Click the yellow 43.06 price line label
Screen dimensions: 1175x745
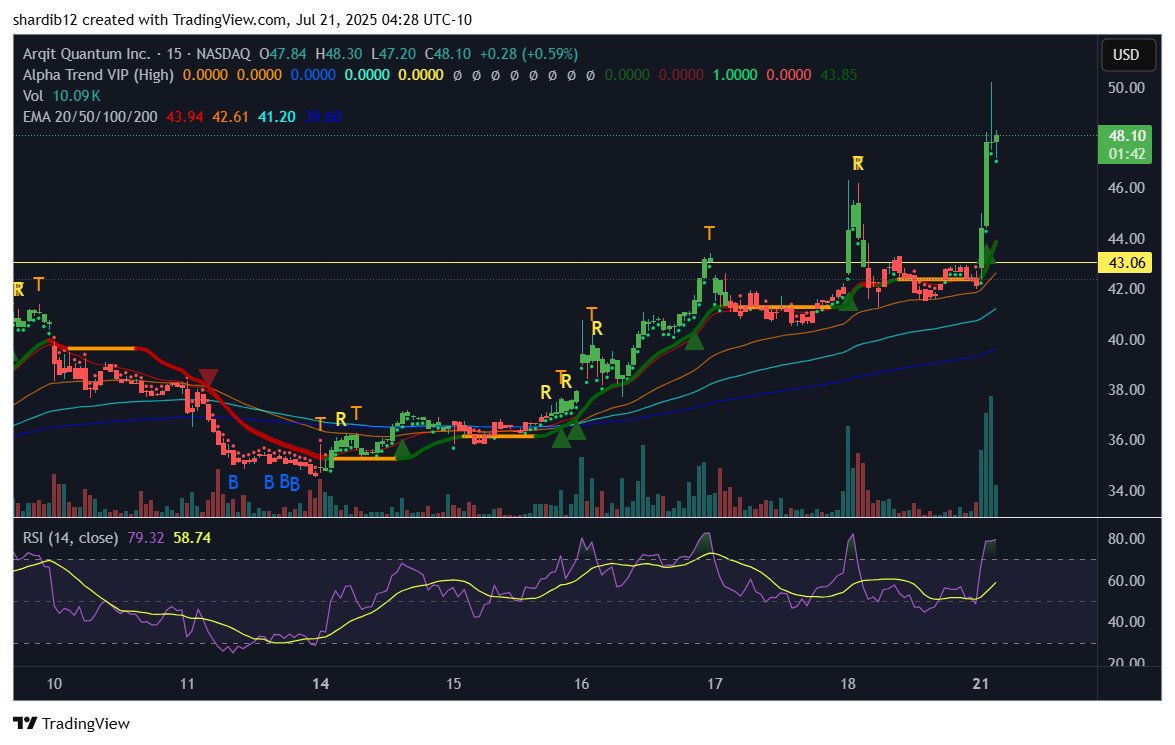(x=1127, y=262)
